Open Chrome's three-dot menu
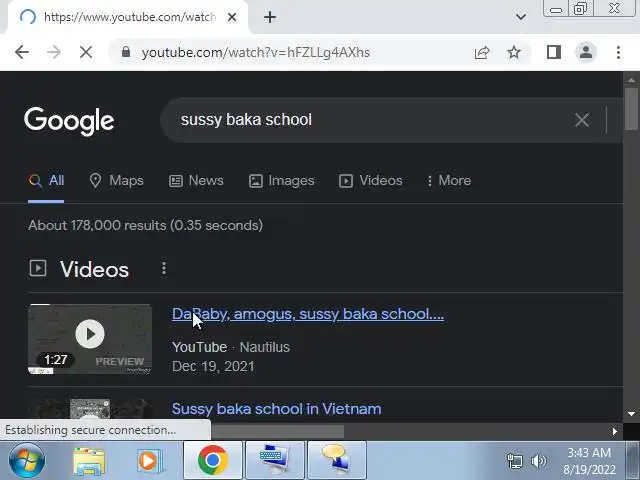Viewport: 640px width, 480px height. point(618,52)
